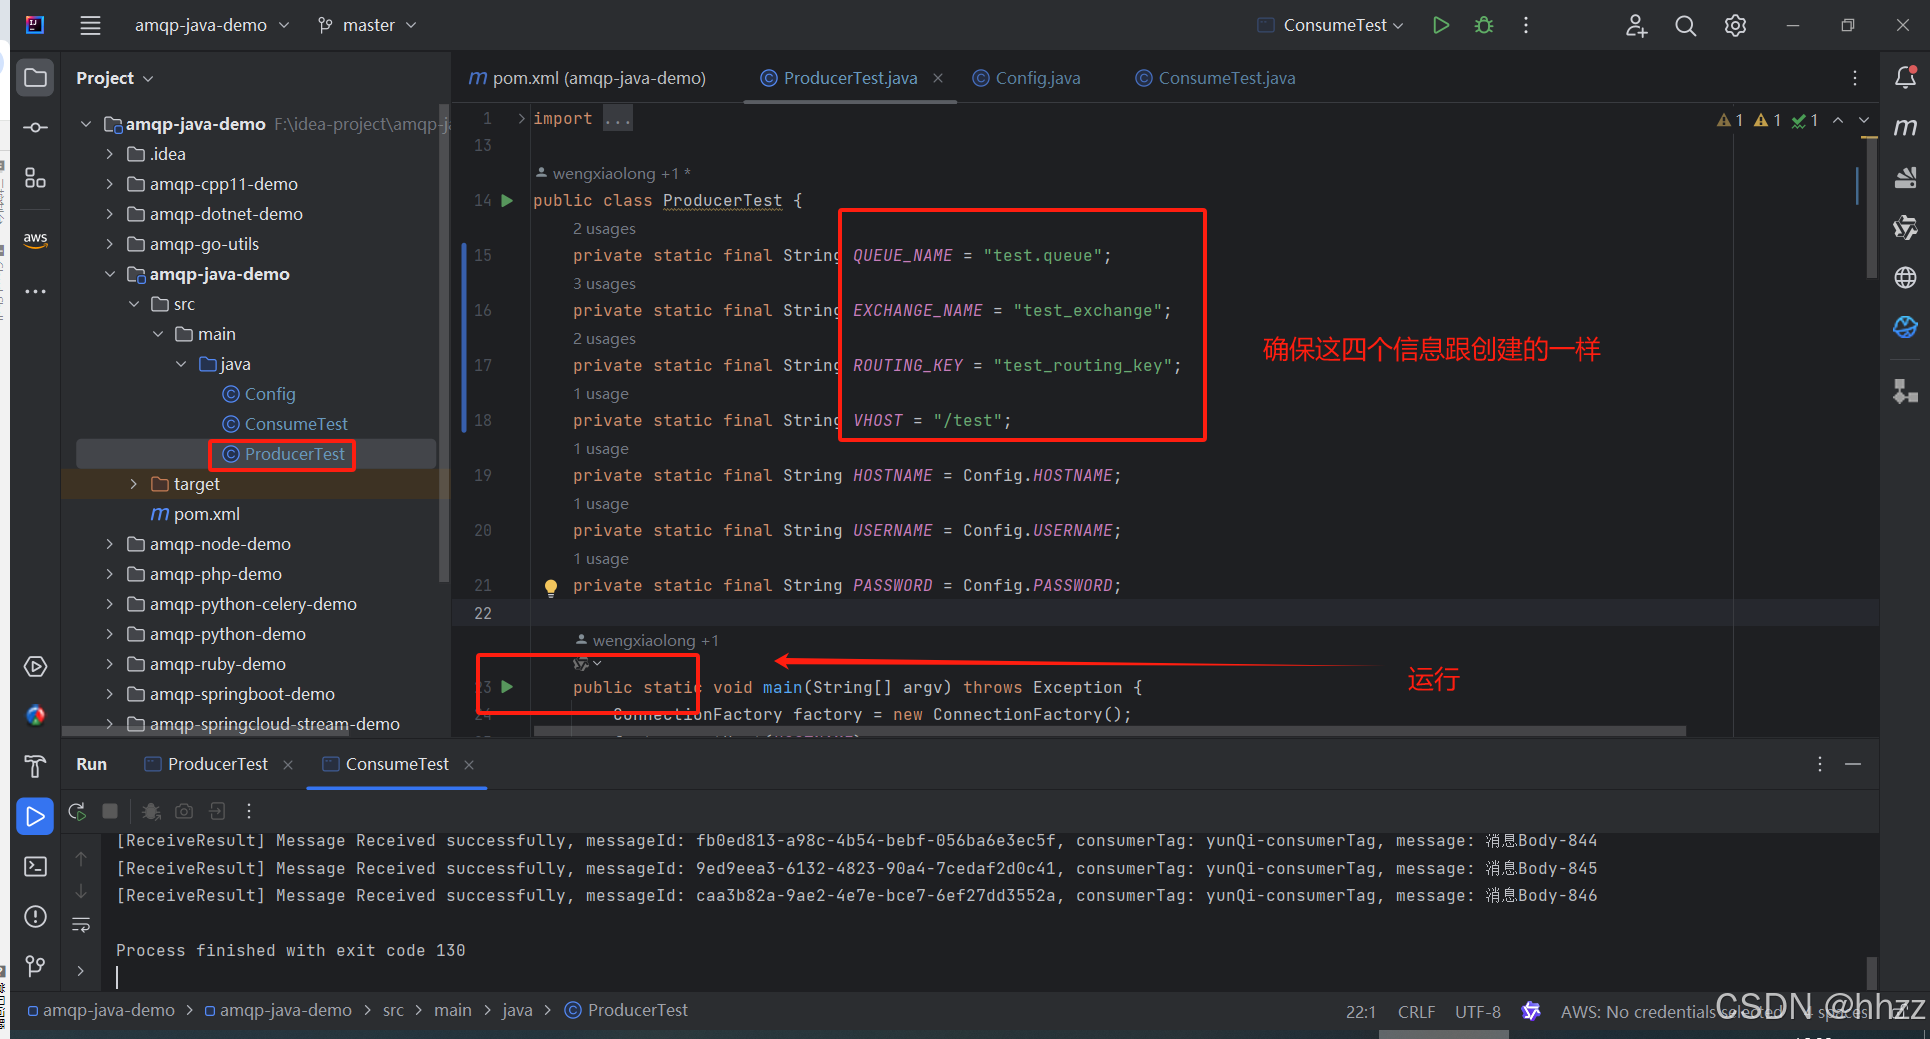Select pom.xml in the project tree
This screenshot has height=1039, width=1930.
coord(206,514)
